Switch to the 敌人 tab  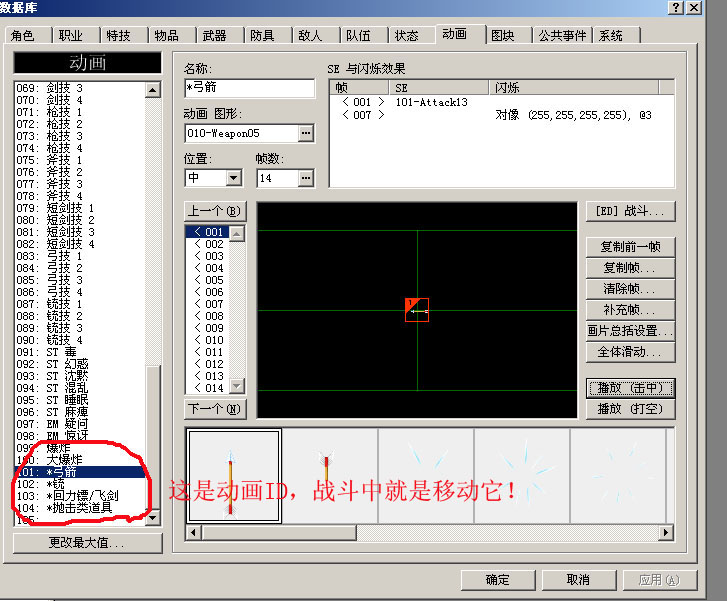pyautogui.click(x=311, y=36)
